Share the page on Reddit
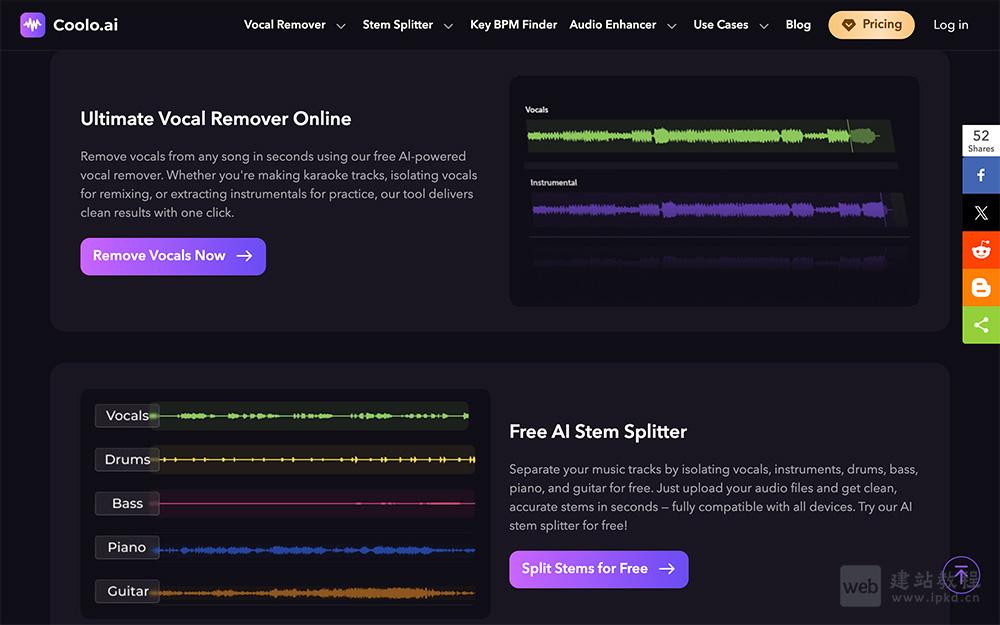This screenshot has width=1000, height=625. [x=981, y=250]
